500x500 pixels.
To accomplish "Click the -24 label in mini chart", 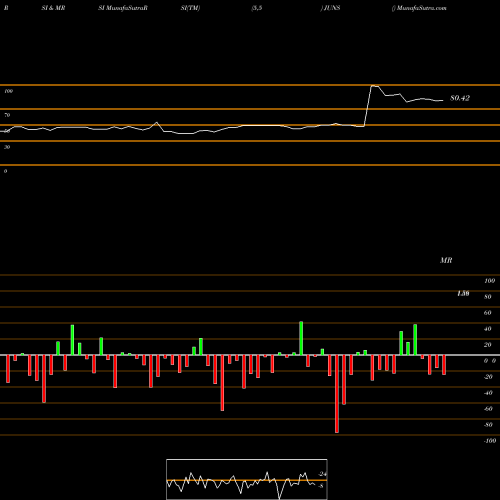I will [322, 474].
